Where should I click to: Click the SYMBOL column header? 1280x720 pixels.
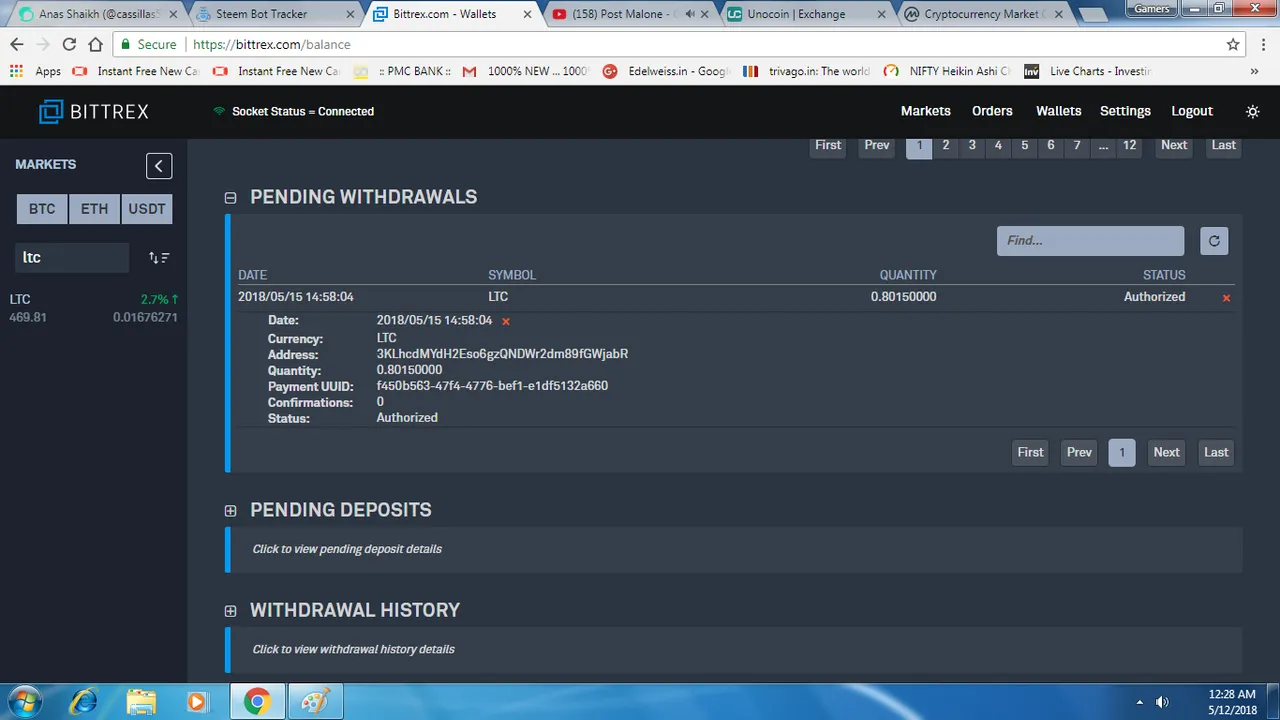[512, 275]
